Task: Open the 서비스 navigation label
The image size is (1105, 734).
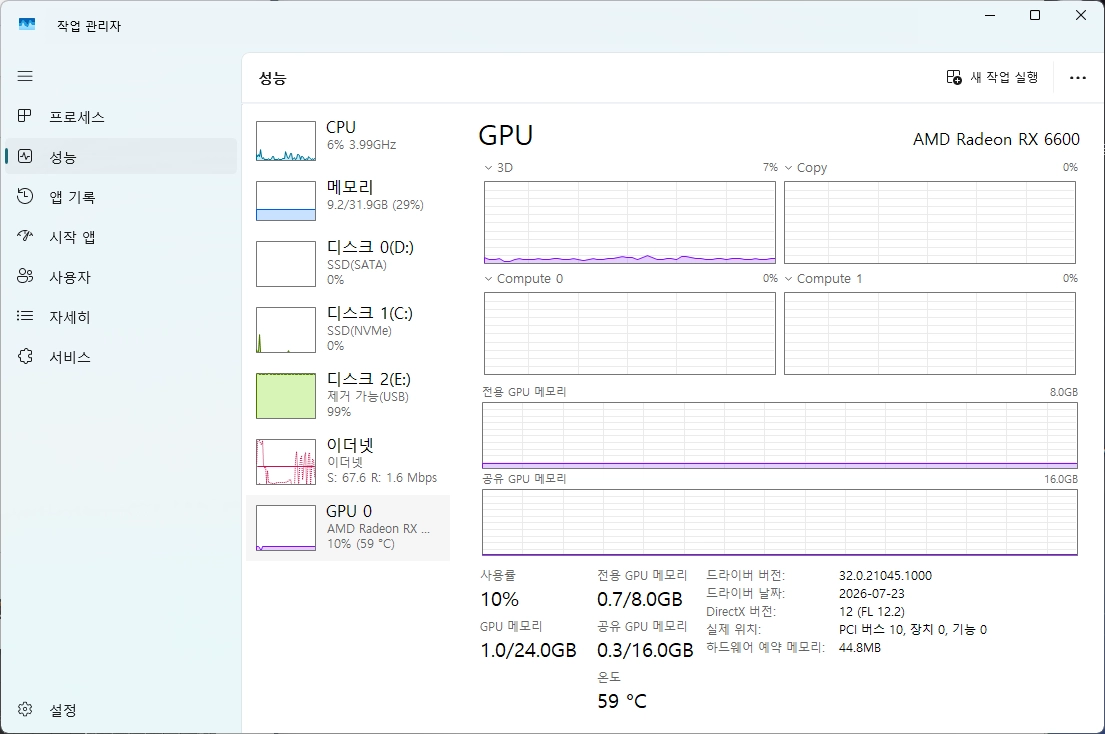Action: [70, 357]
